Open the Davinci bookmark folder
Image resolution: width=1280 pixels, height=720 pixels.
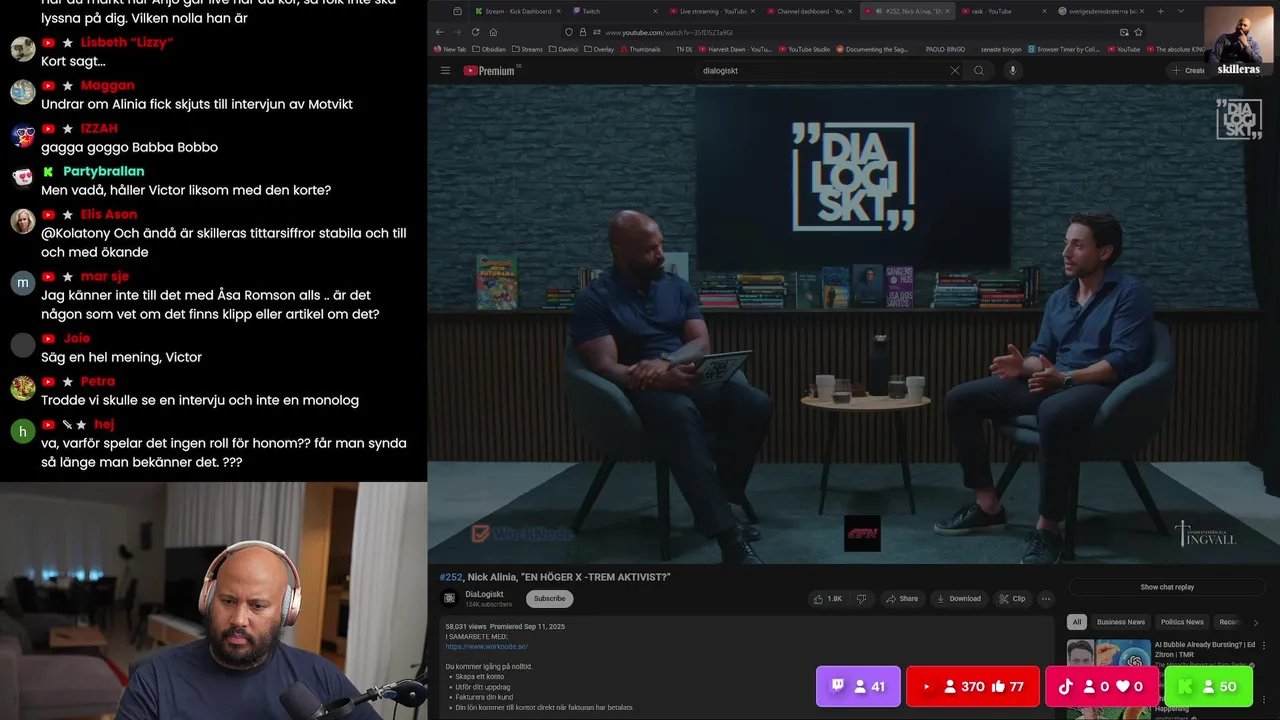tap(565, 49)
